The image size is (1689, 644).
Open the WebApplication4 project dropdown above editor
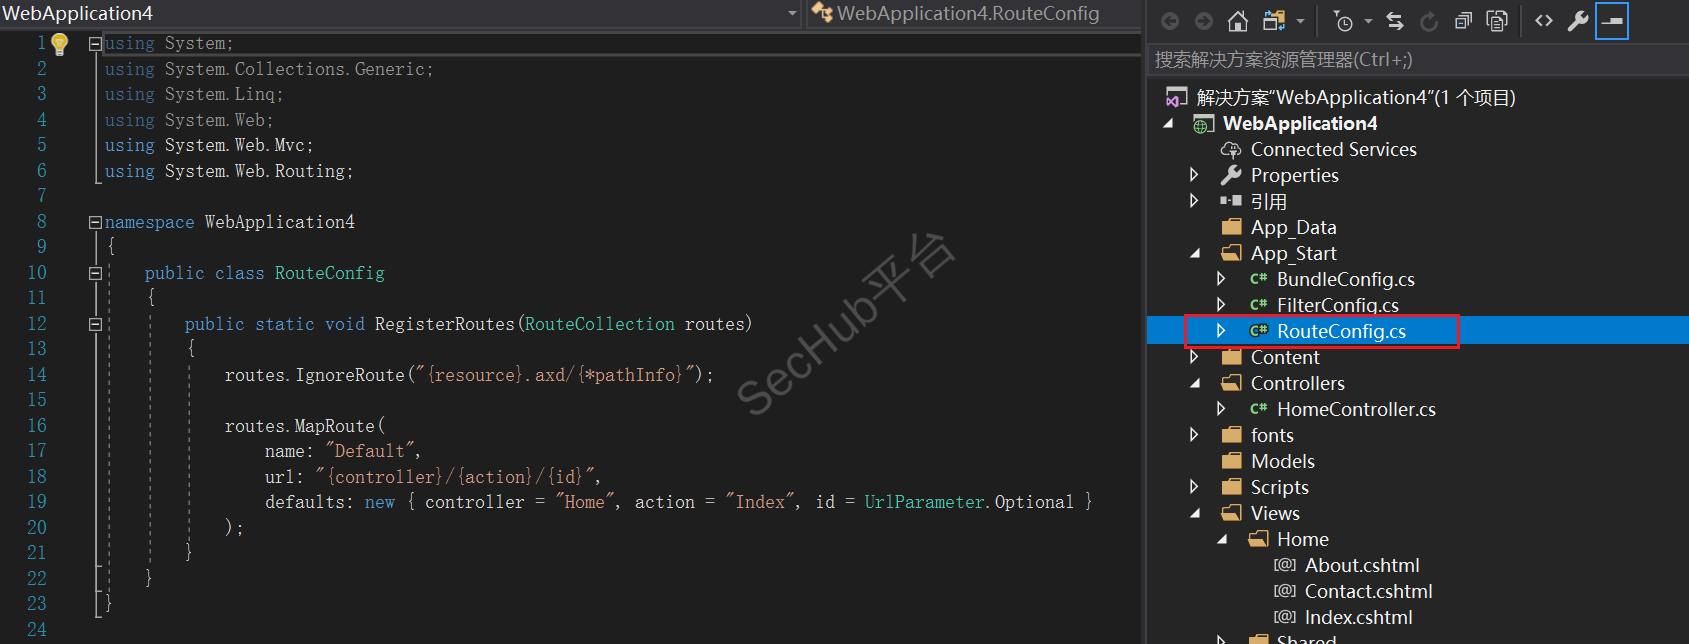[x=792, y=14]
